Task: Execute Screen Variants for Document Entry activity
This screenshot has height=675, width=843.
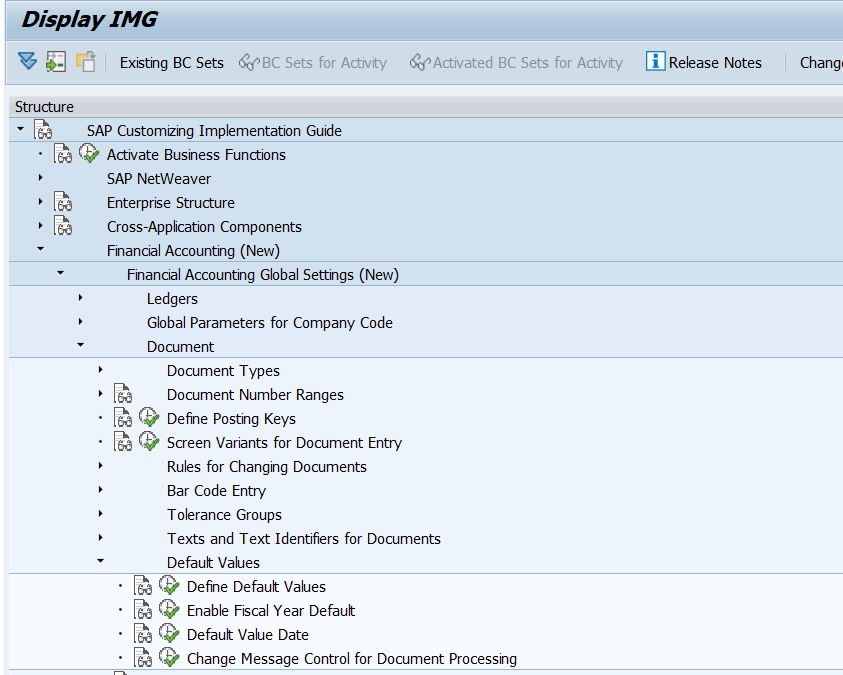Action: pyautogui.click(x=149, y=442)
